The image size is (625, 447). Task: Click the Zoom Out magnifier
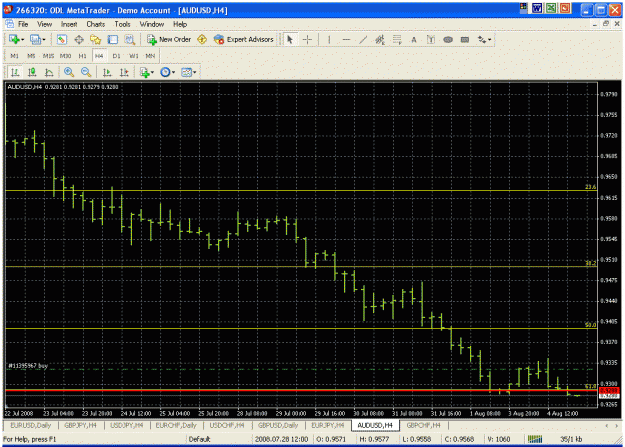tap(86, 72)
